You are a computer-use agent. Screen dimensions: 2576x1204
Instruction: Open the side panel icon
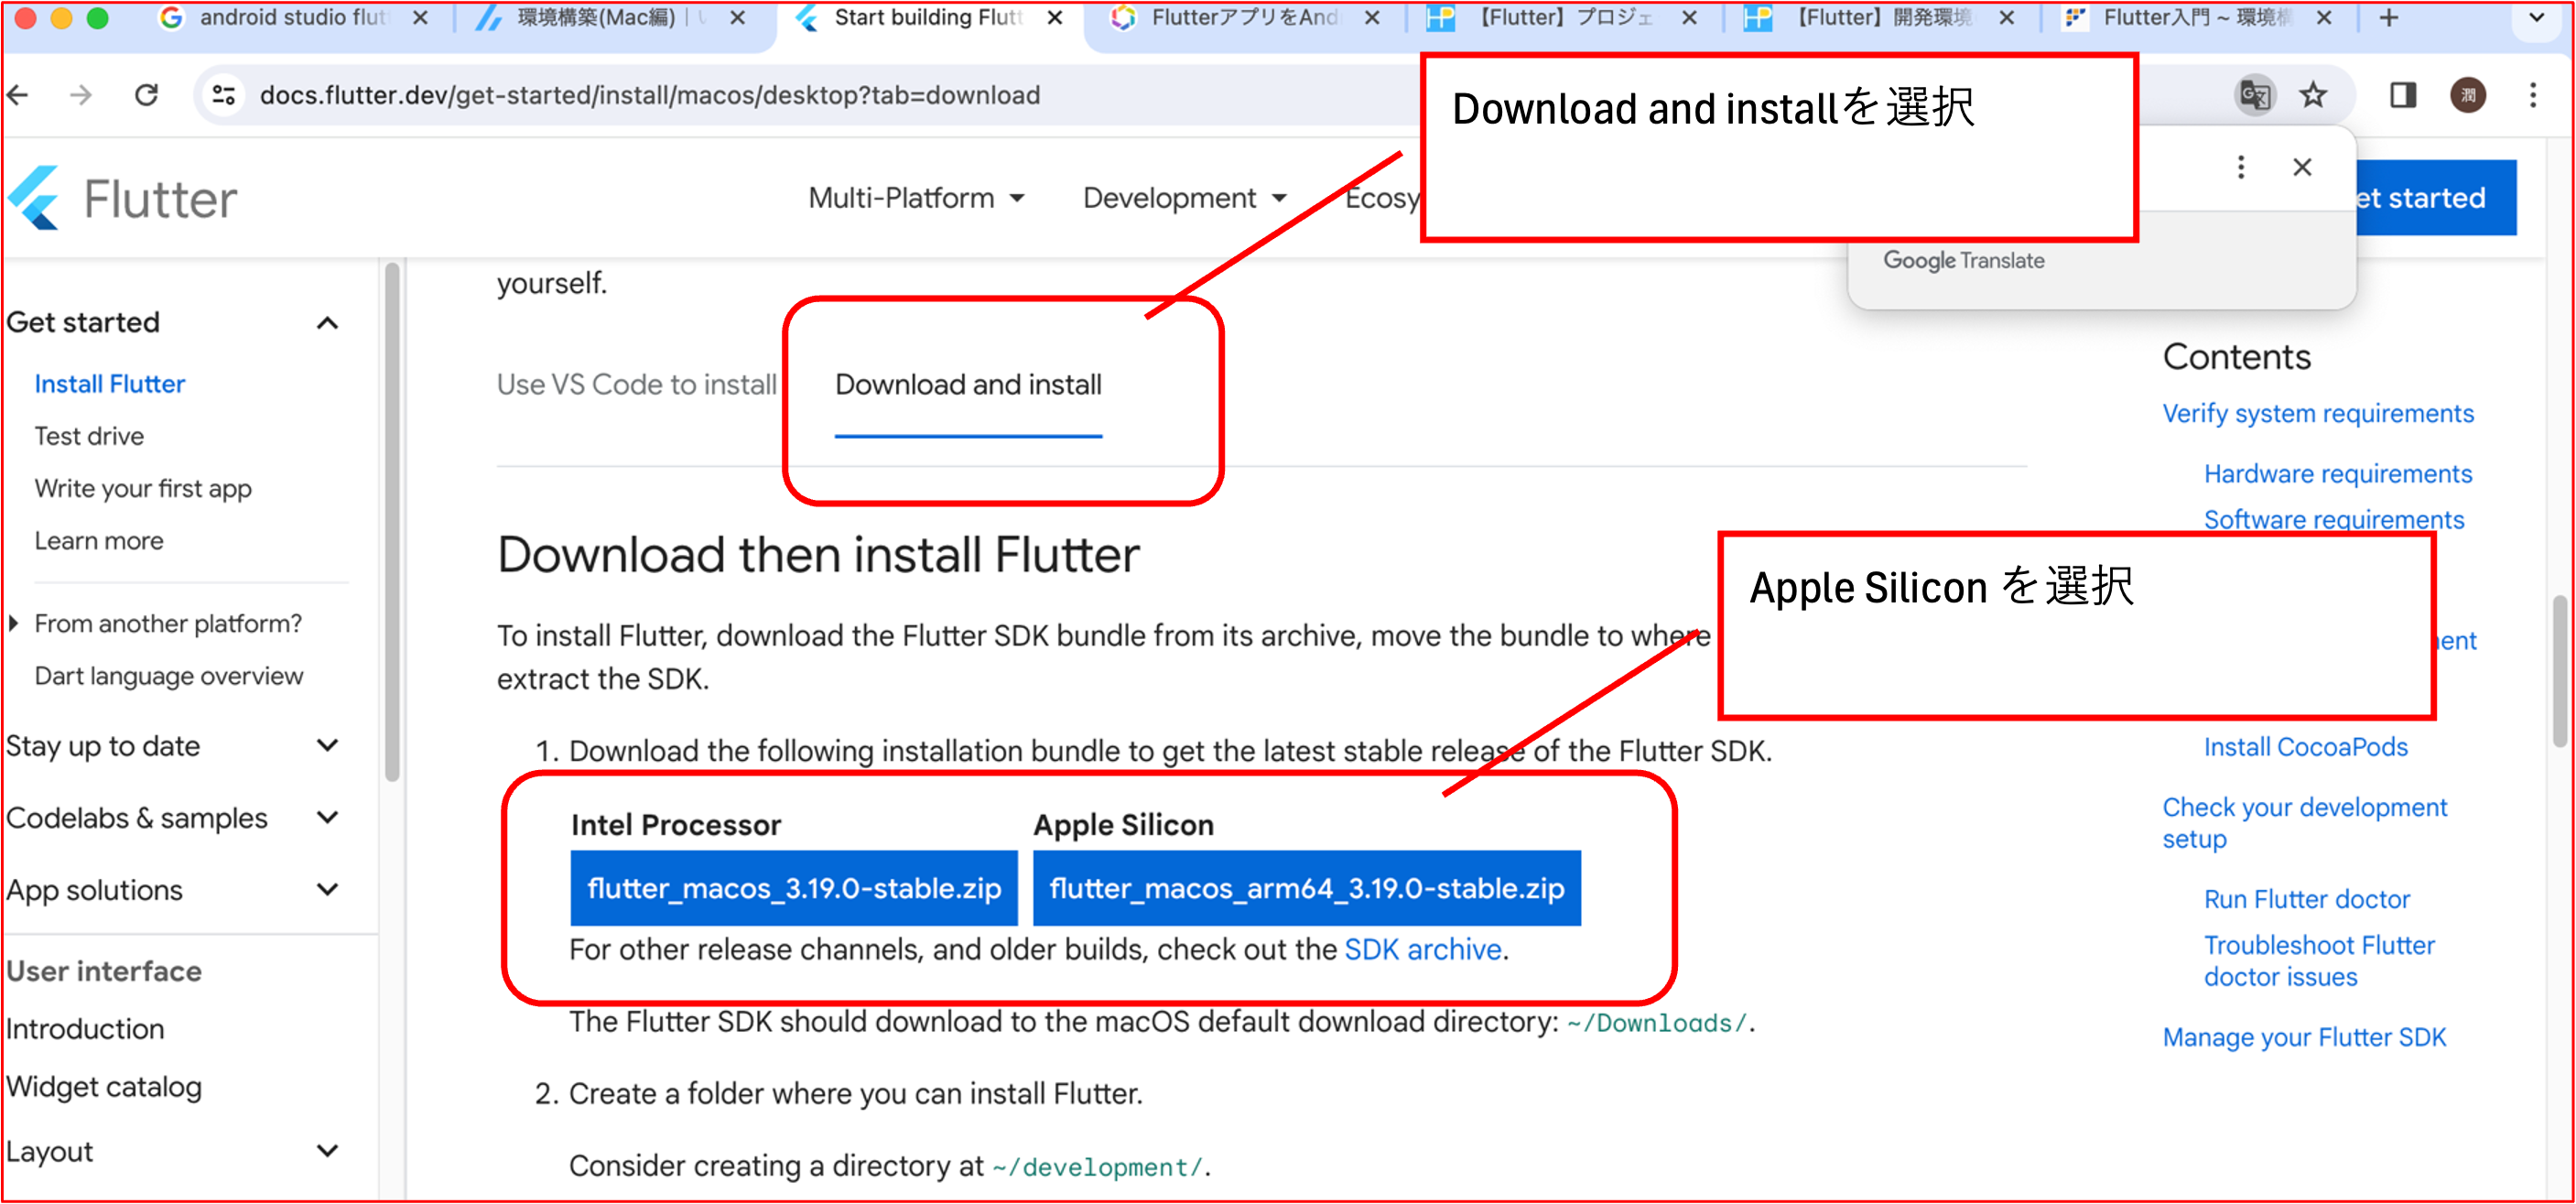pyautogui.click(x=2403, y=95)
